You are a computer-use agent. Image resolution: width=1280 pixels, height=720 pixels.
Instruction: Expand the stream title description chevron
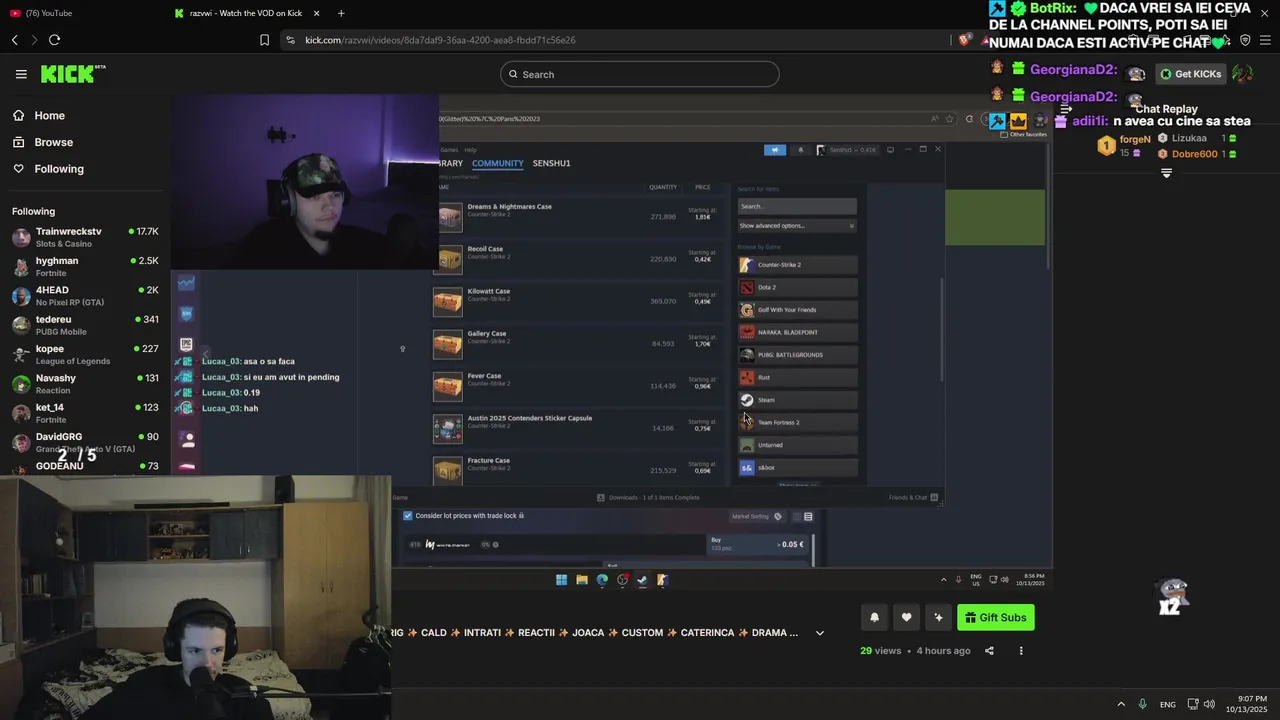pyautogui.click(x=820, y=633)
